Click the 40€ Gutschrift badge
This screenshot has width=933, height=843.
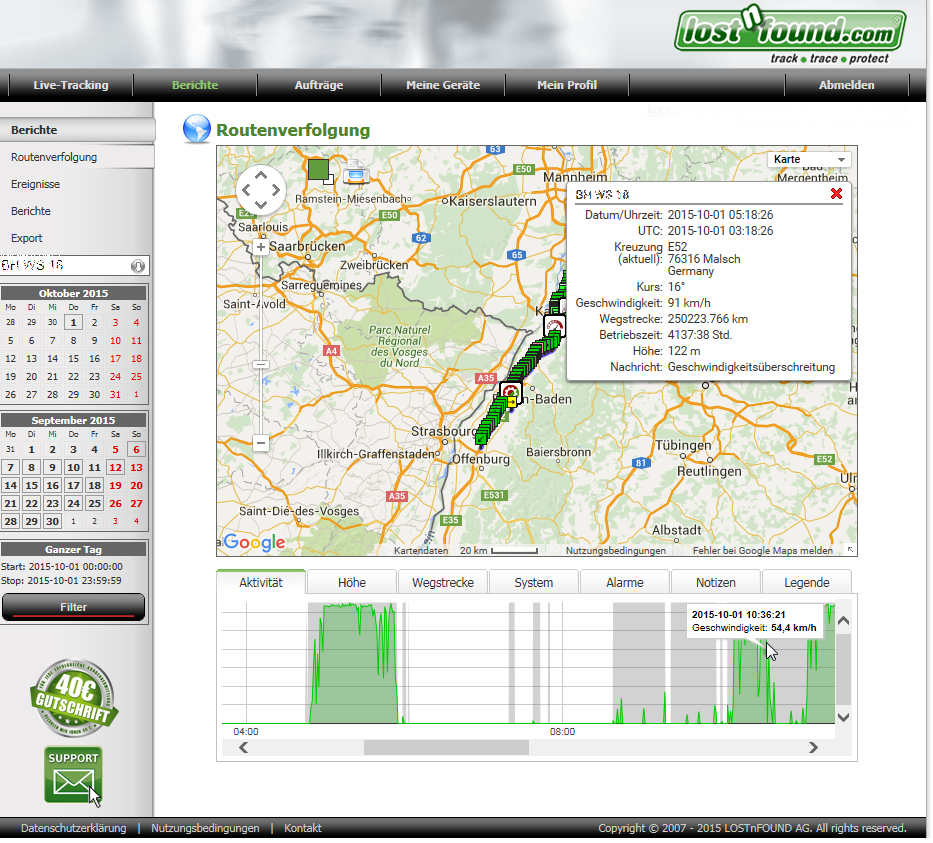pyautogui.click(x=73, y=694)
